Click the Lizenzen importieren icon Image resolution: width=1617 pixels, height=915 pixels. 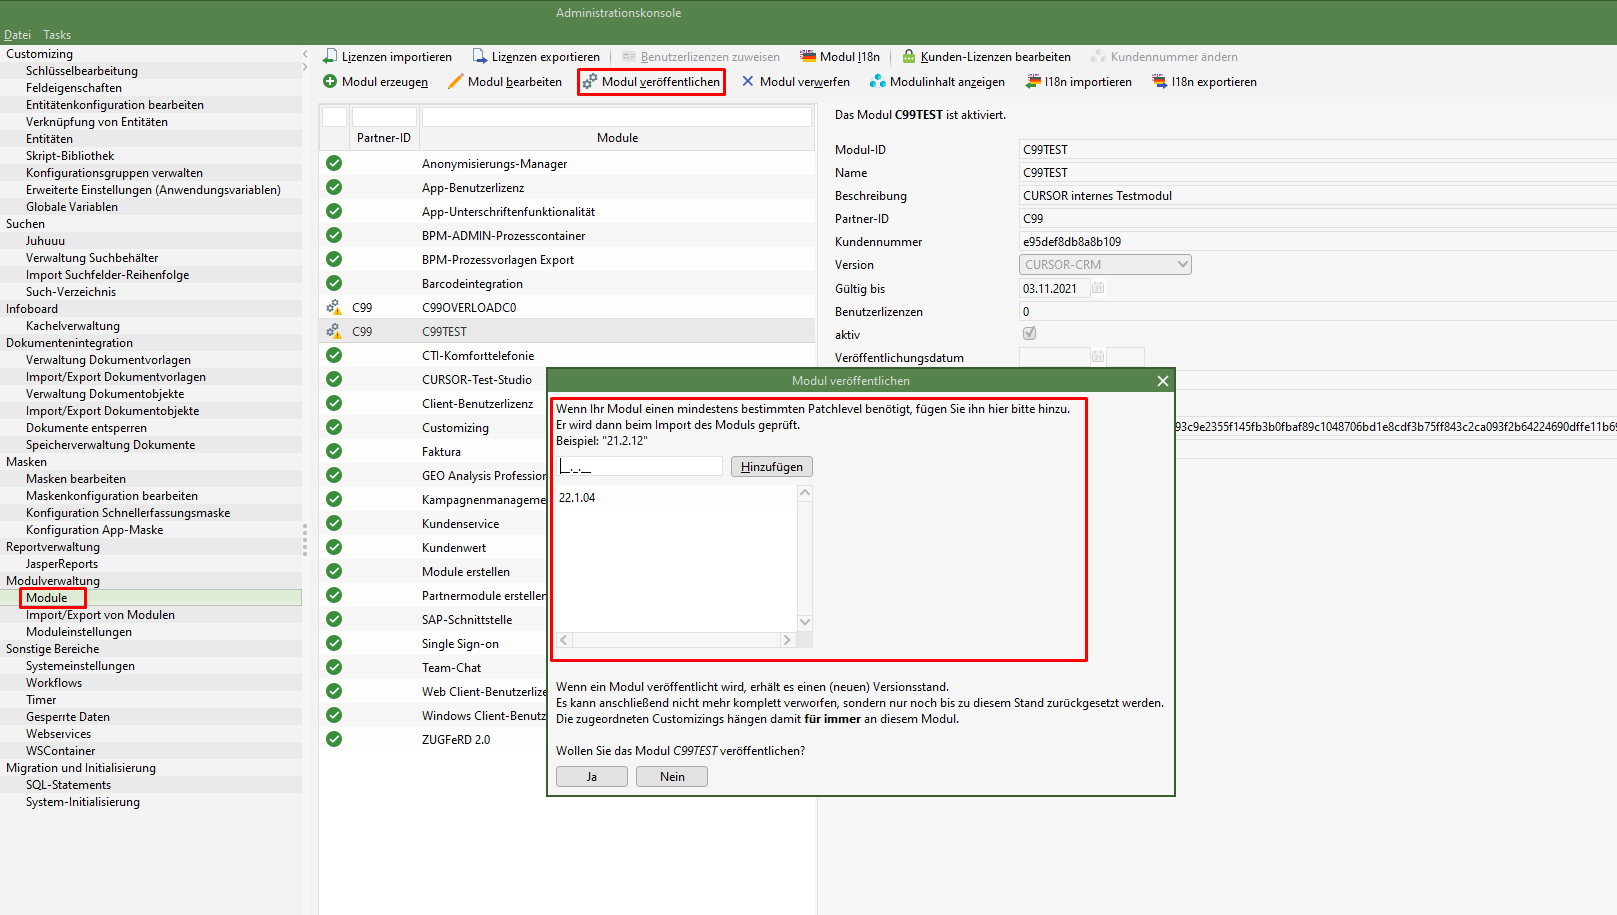(x=329, y=57)
